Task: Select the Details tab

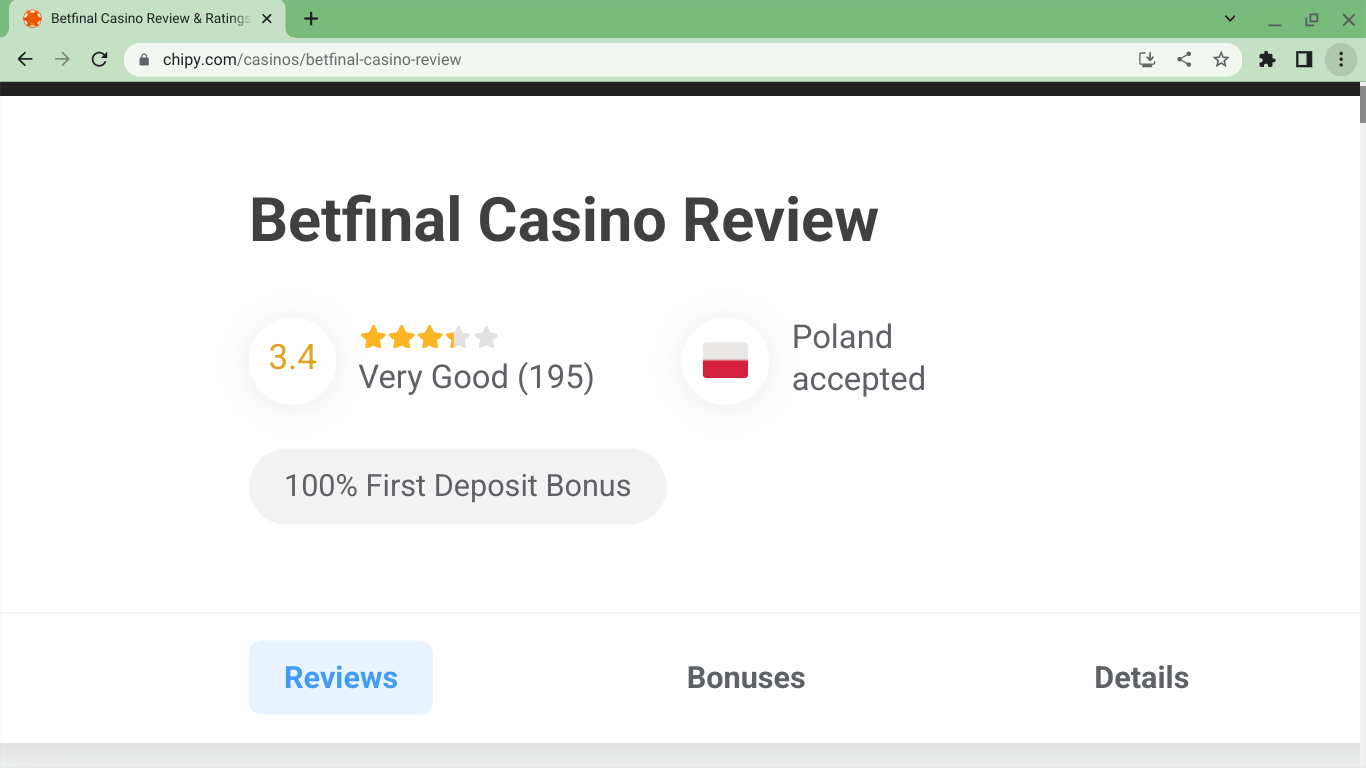Action: pos(1141,678)
